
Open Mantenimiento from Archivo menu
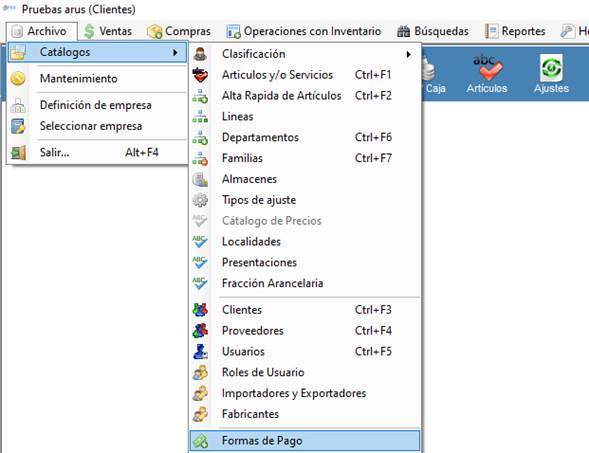[97, 79]
